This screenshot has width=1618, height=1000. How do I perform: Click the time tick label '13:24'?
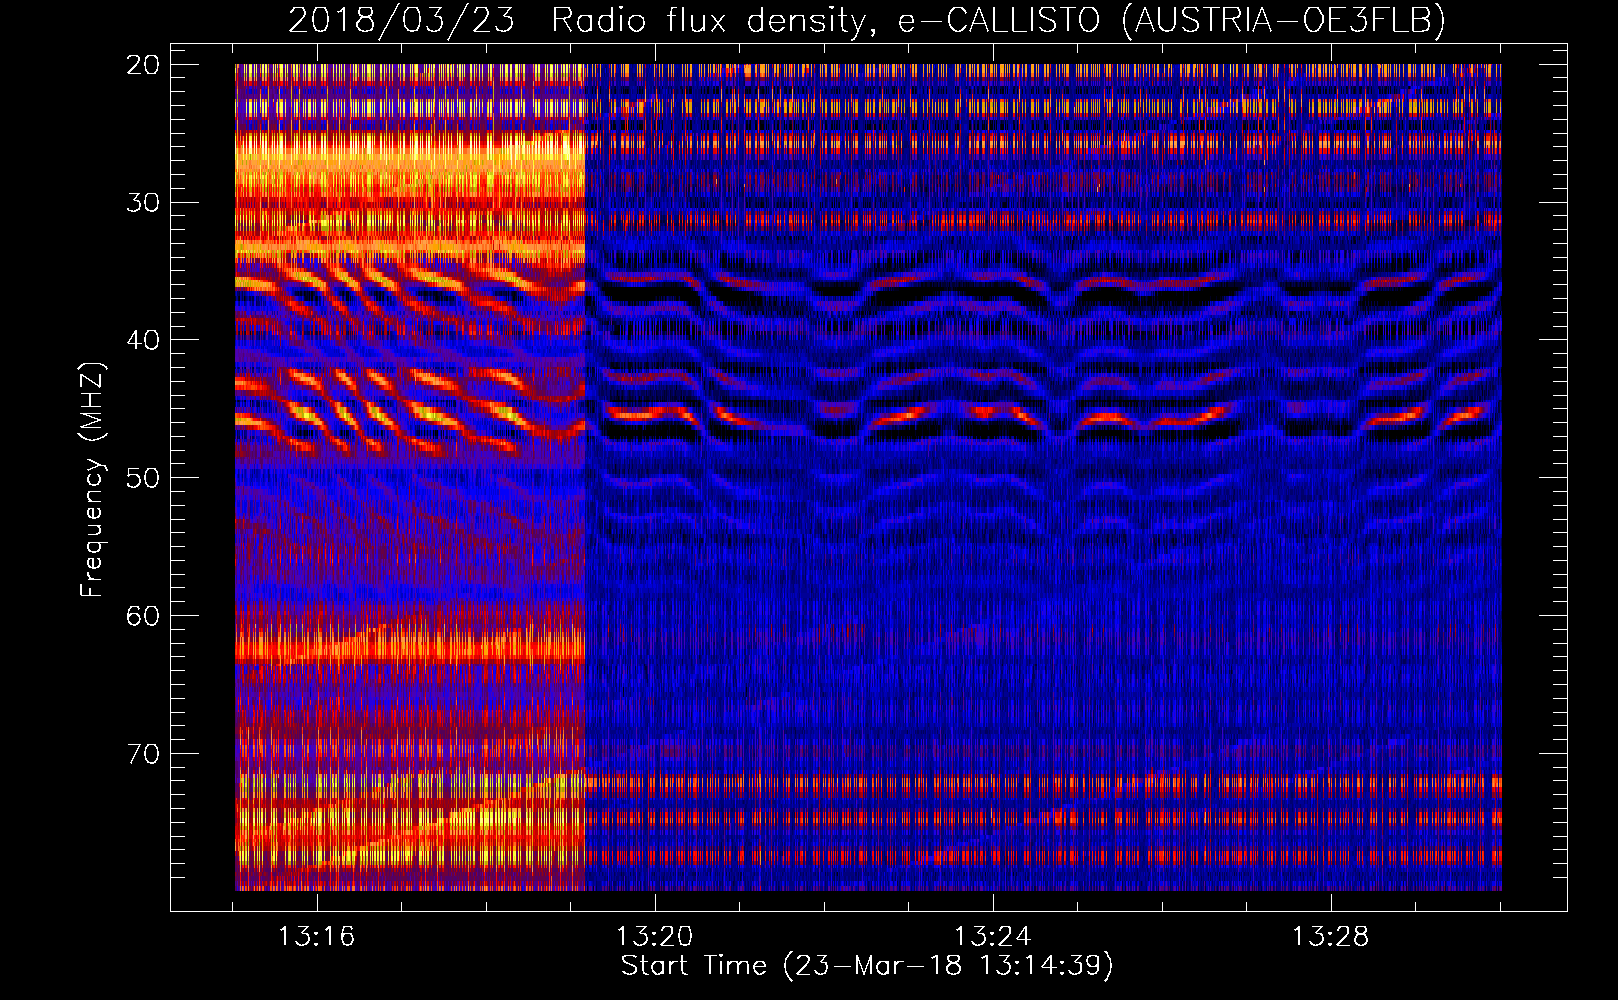pyautogui.click(x=993, y=937)
